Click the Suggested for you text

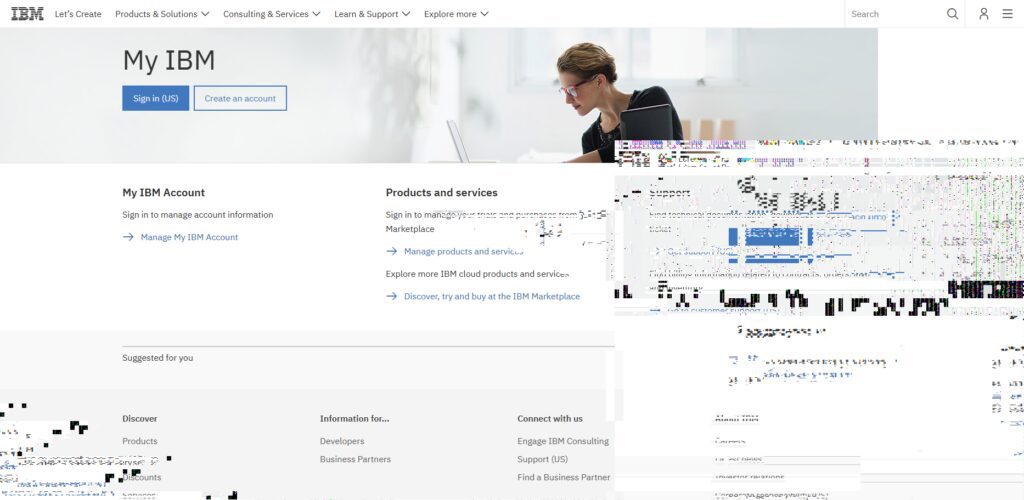coord(157,358)
